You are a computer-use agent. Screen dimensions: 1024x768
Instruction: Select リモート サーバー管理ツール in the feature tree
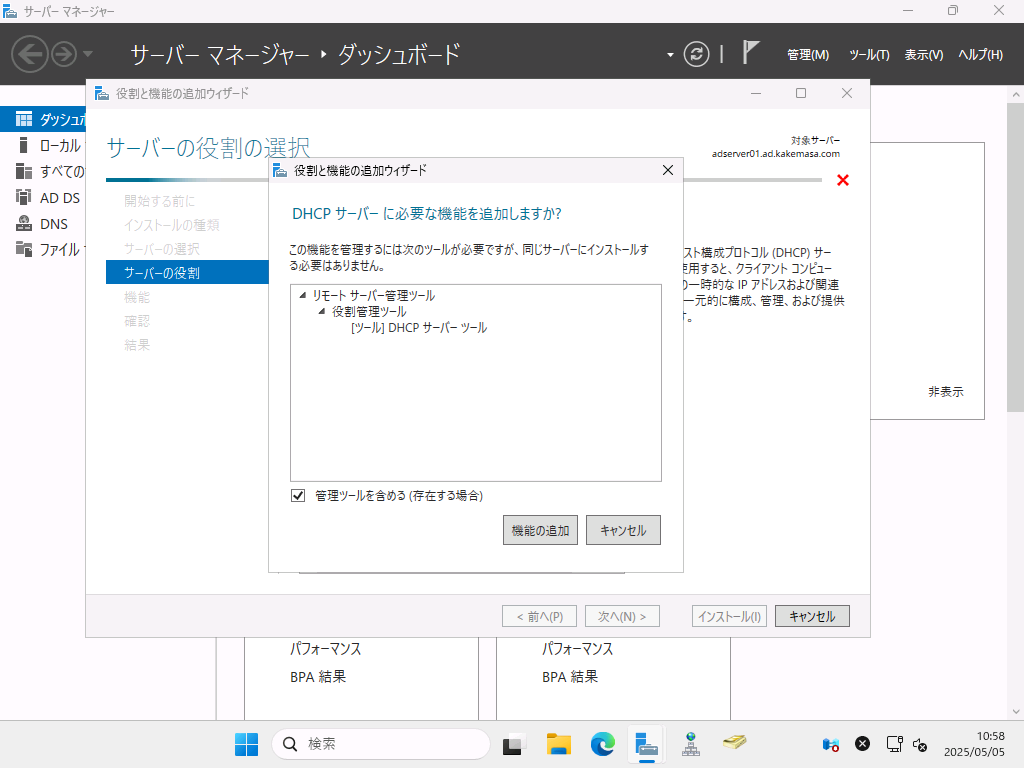click(x=373, y=296)
